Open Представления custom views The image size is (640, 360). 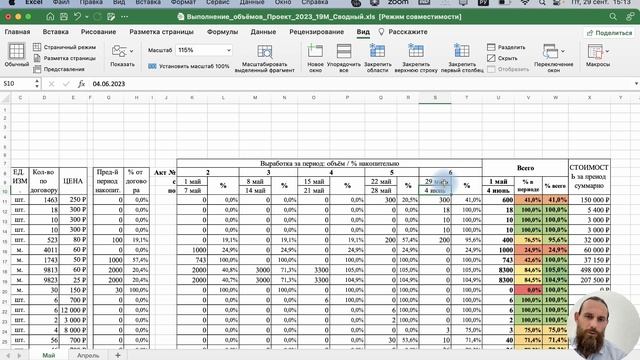59,69
